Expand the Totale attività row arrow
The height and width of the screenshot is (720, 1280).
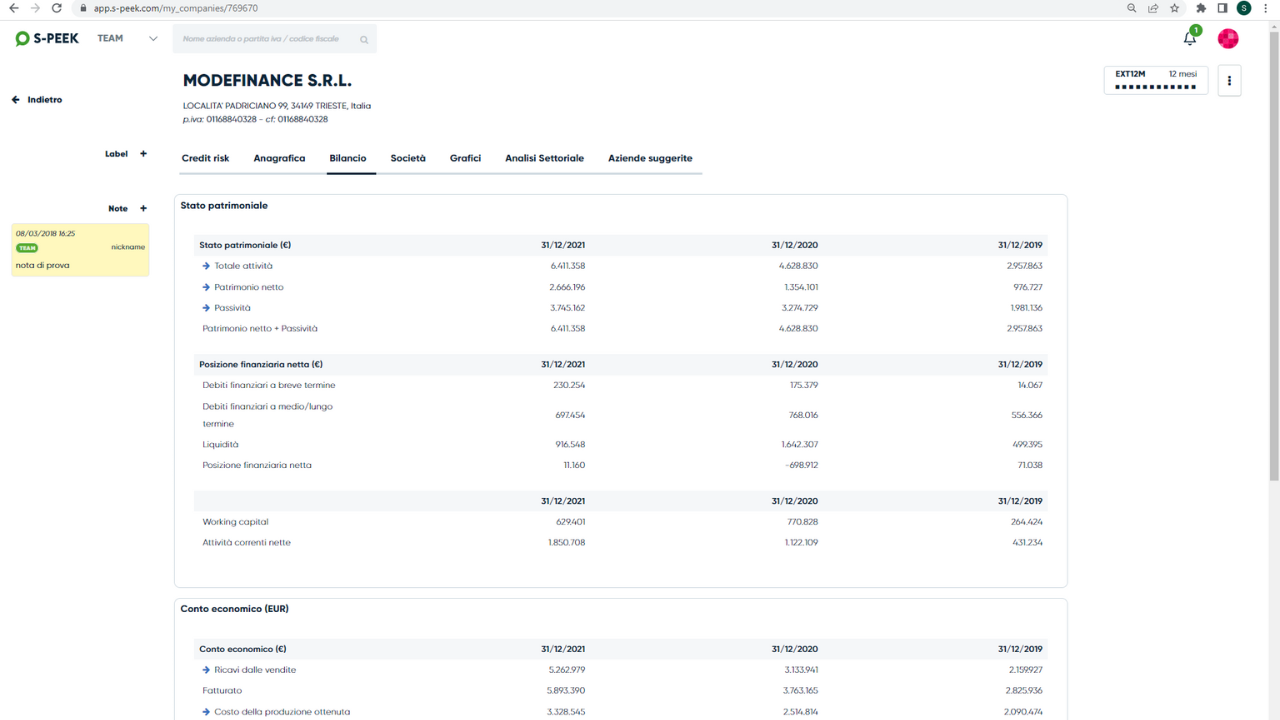(x=206, y=266)
